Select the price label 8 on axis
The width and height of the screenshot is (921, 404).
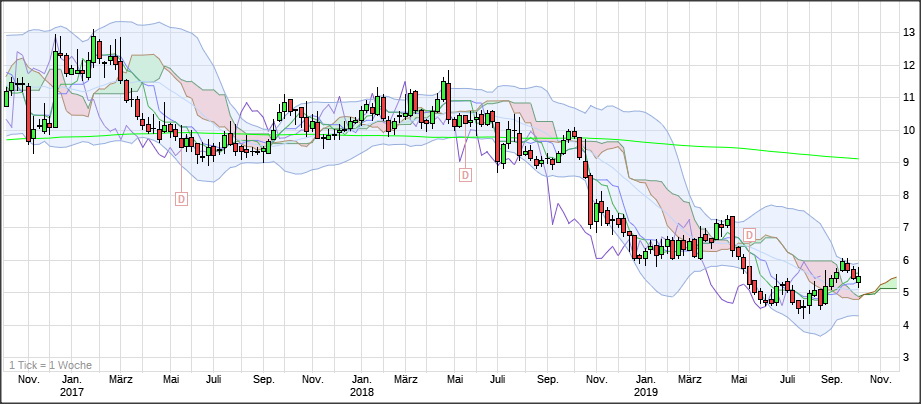click(908, 195)
